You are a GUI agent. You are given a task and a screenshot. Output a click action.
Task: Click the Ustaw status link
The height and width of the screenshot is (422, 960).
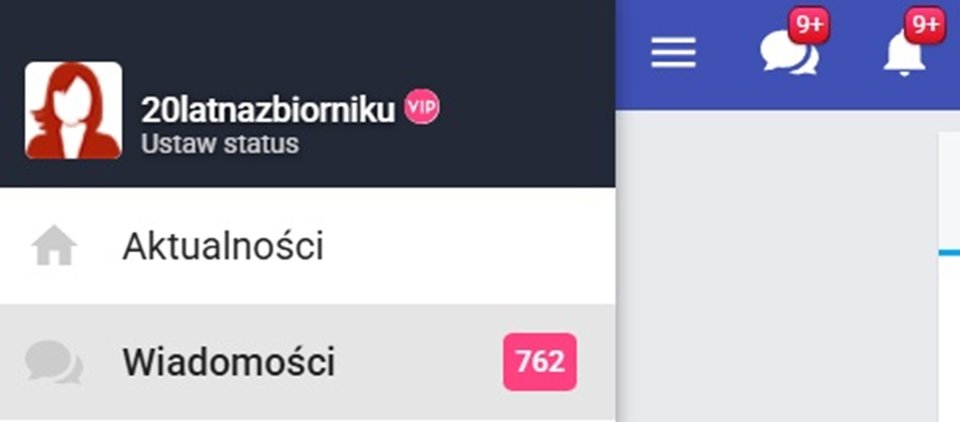(220, 144)
